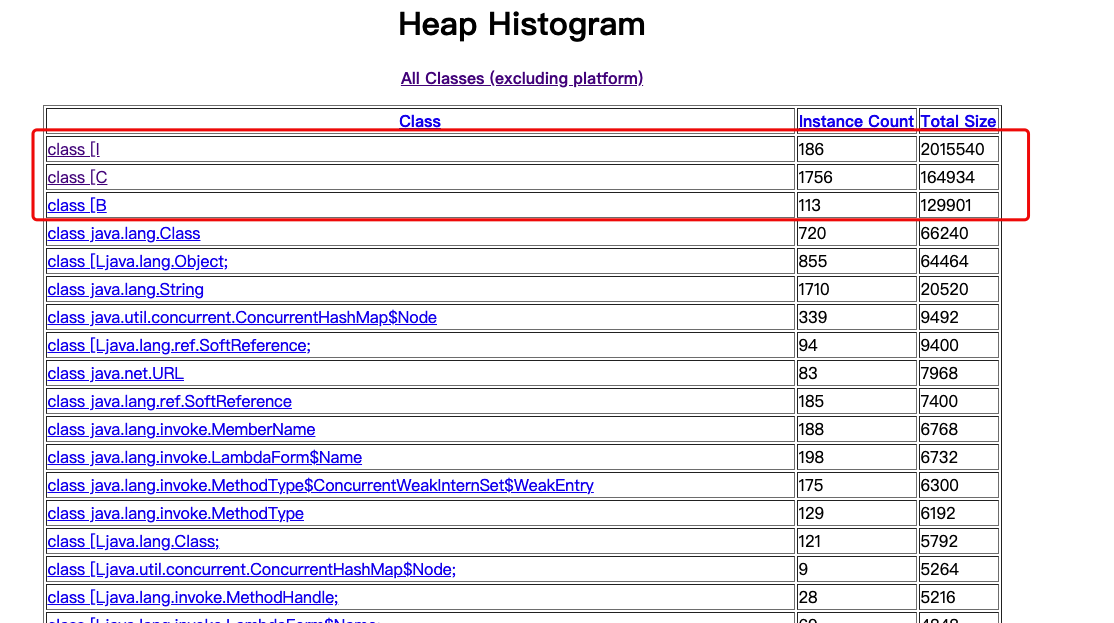The image size is (1114, 623).
Task: Open class java.lang.ref.SoftReference link
Action: [x=169, y=401]
